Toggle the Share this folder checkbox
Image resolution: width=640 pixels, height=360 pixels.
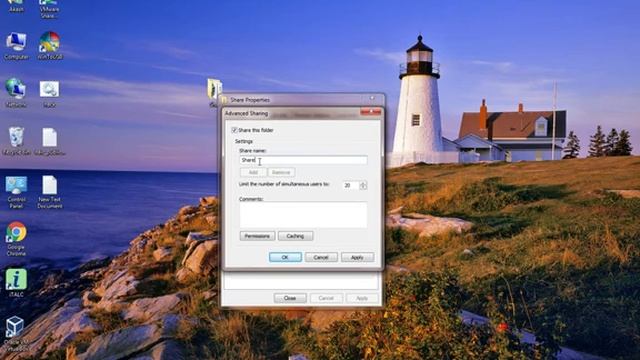coord(234,130)
